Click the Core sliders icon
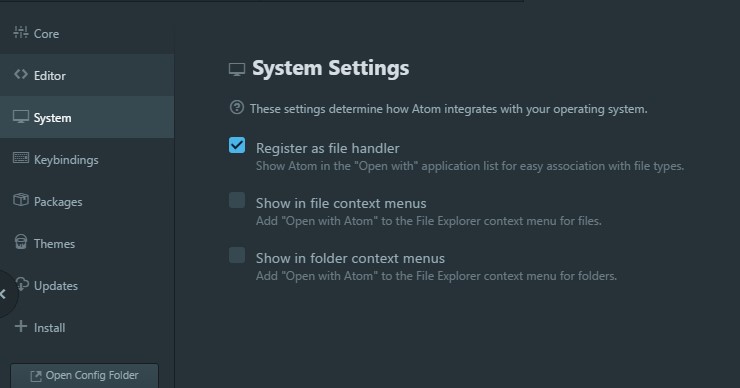 [21, 32]
